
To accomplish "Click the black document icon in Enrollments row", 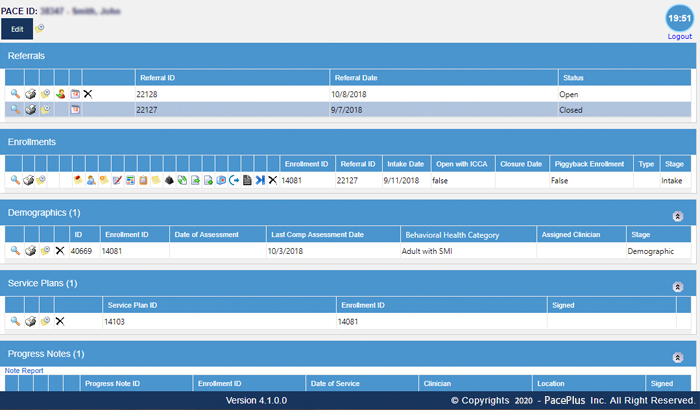I will pos(247,180).
